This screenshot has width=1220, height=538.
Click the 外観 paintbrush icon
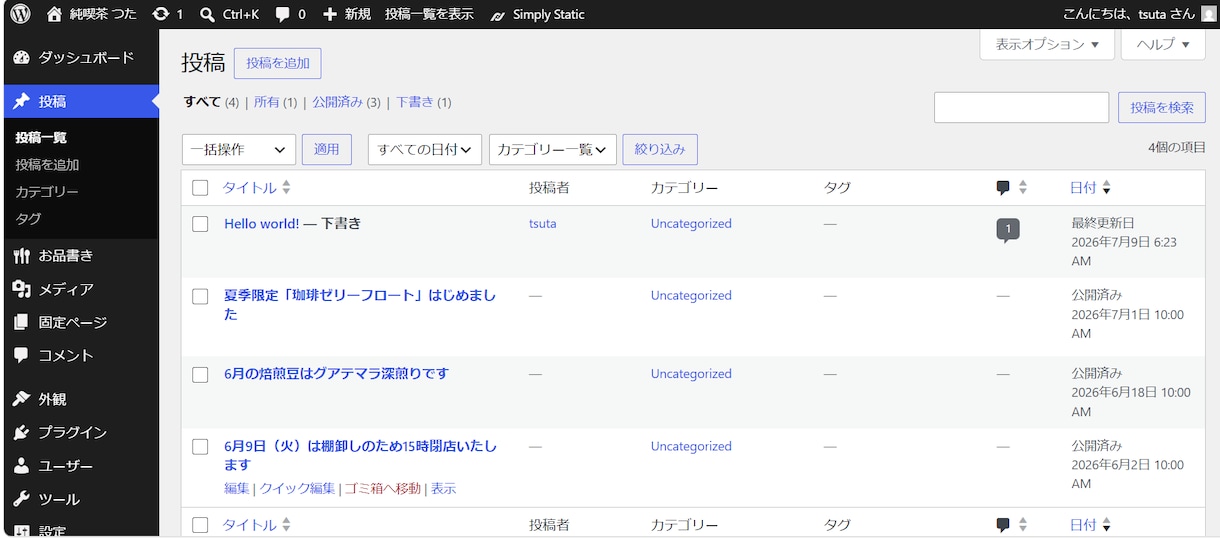click(22, 399)
